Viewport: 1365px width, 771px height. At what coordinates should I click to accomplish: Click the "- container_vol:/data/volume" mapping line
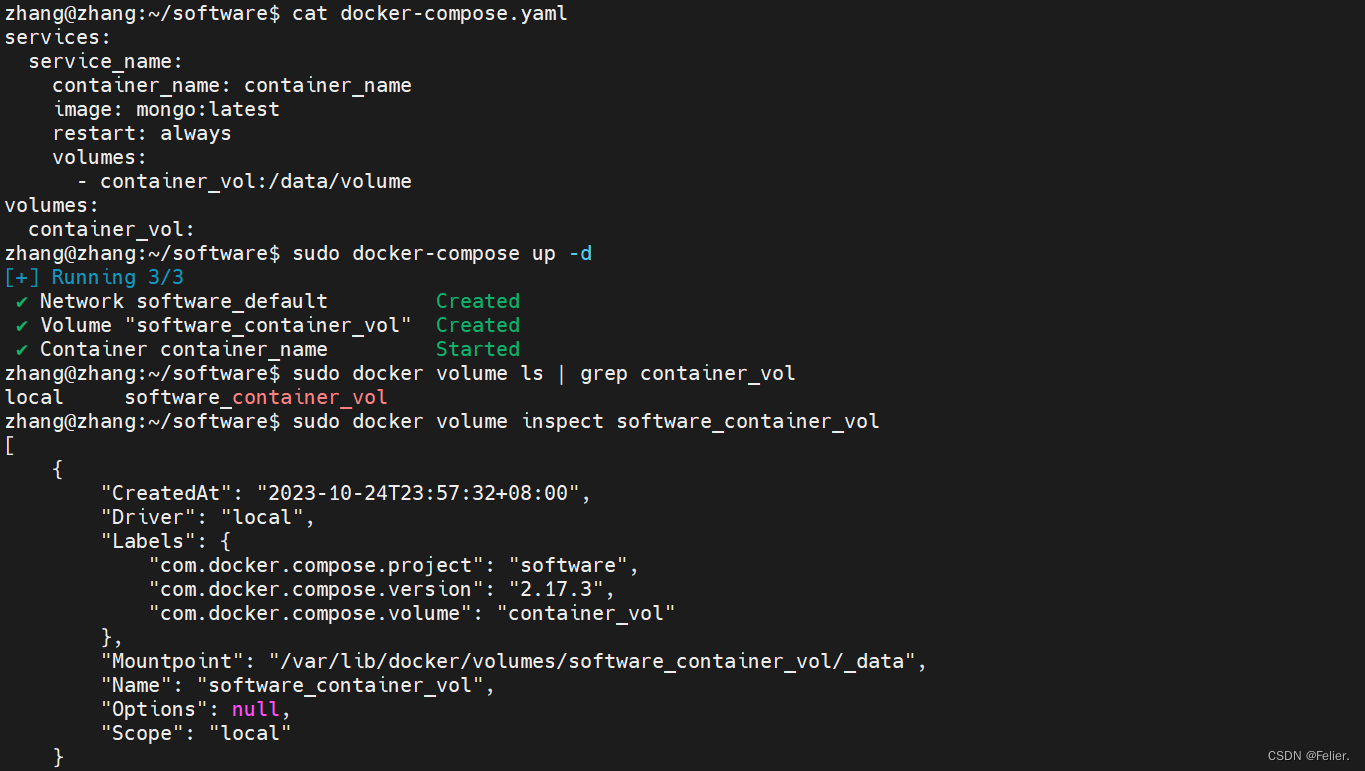[244, 181]
